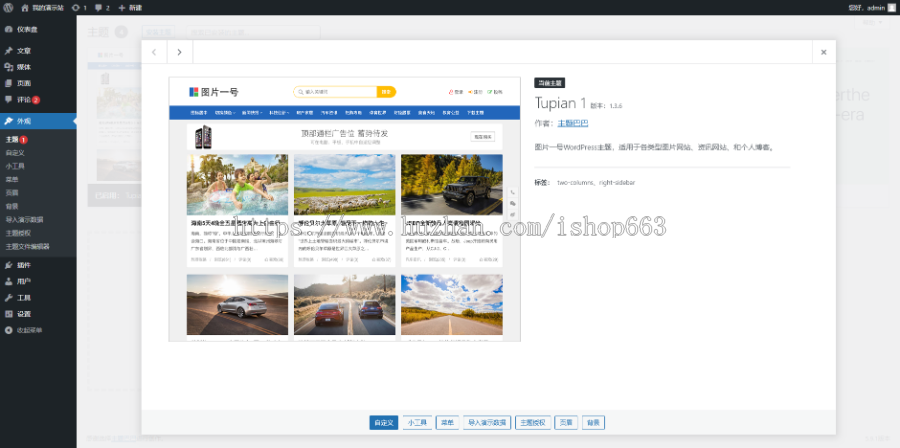Image resolution: width=900 pixels, height=448 pixels.
Task: Open the author link 主题巴巴
Action: pyautogui.click(x=573, y=123)
